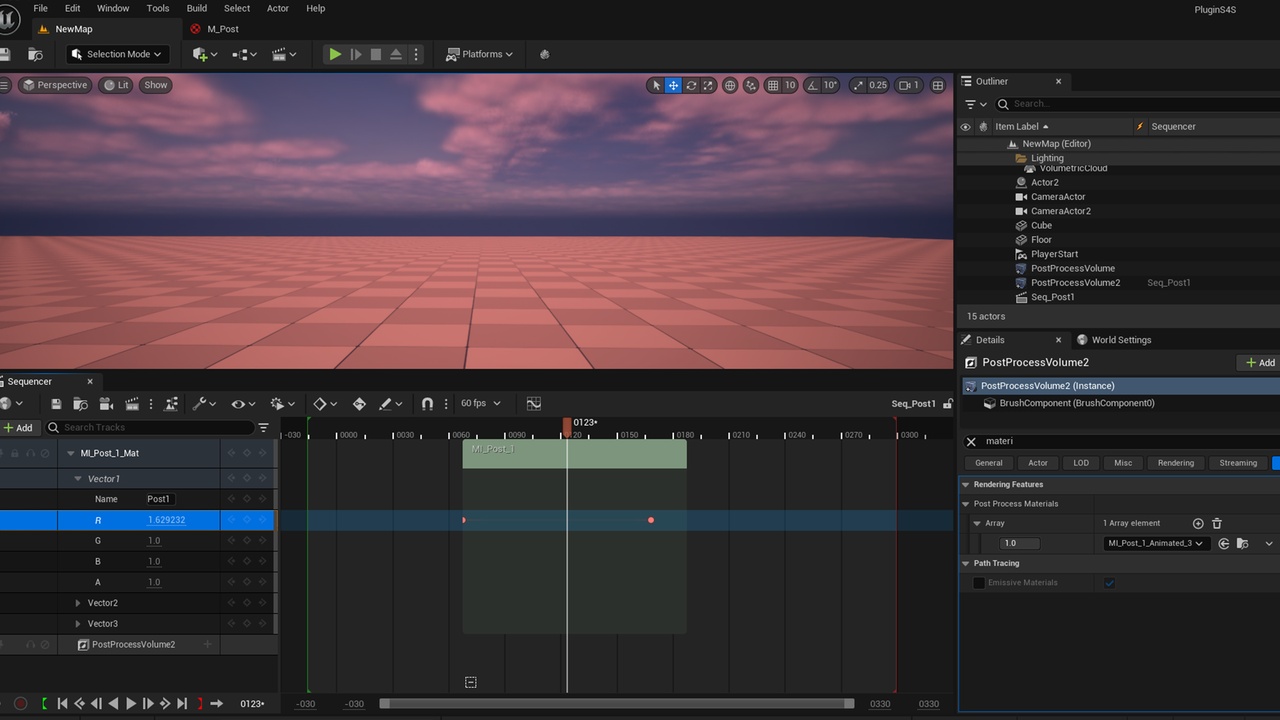
Task: Open the Perspective viewport mode menu
Action: pyautogui.click(x=55, y=85)
